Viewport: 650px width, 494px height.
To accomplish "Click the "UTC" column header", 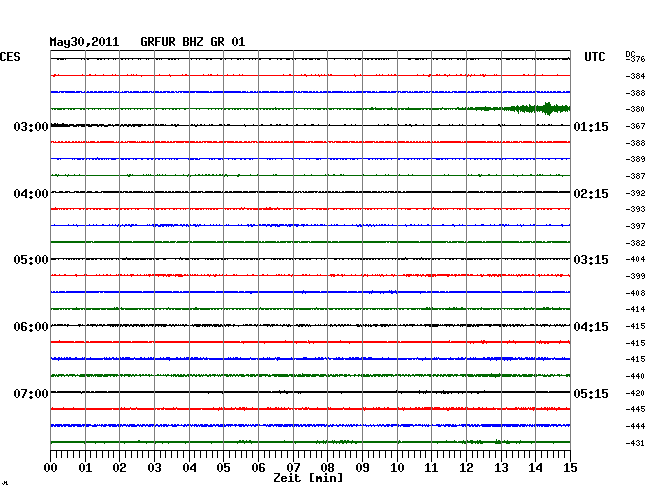I will point(594,57).
